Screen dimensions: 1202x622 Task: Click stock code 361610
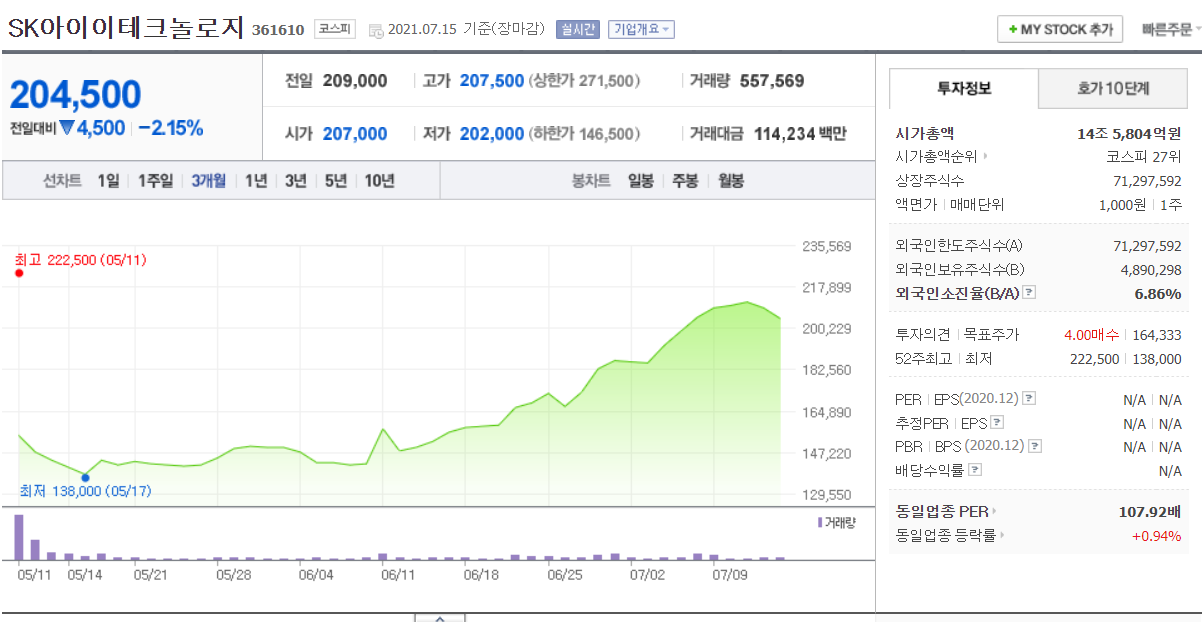point(278,30)
